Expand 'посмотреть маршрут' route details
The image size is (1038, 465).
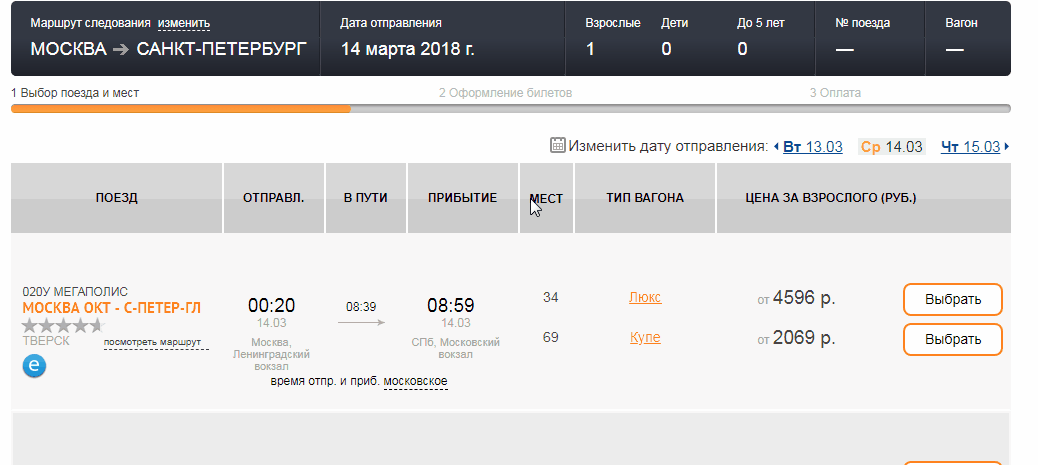point(152,343)
